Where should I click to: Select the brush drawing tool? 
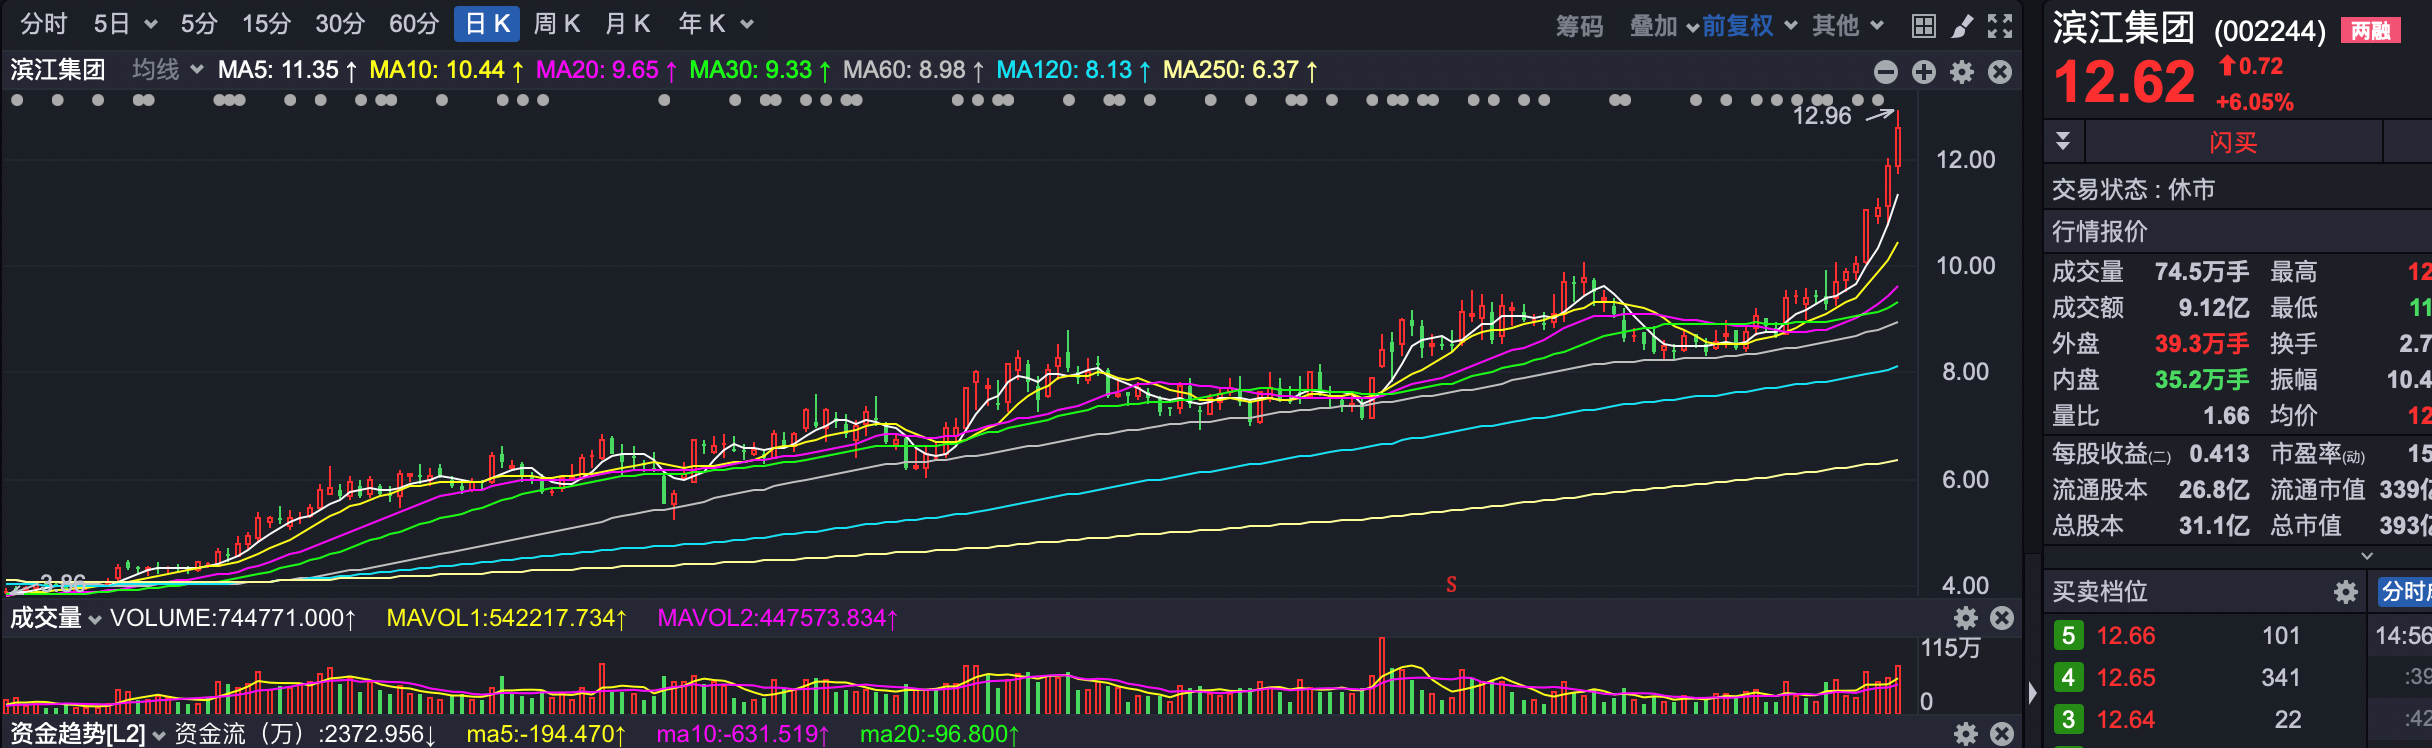coord(1962,26)
